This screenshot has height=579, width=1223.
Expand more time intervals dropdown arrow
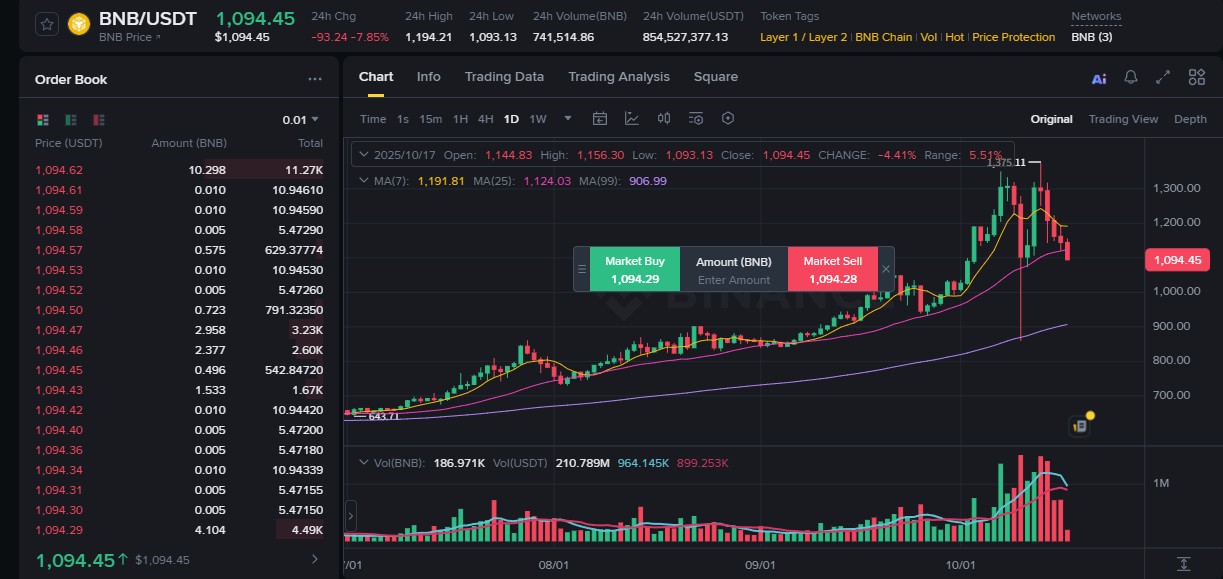568,118
